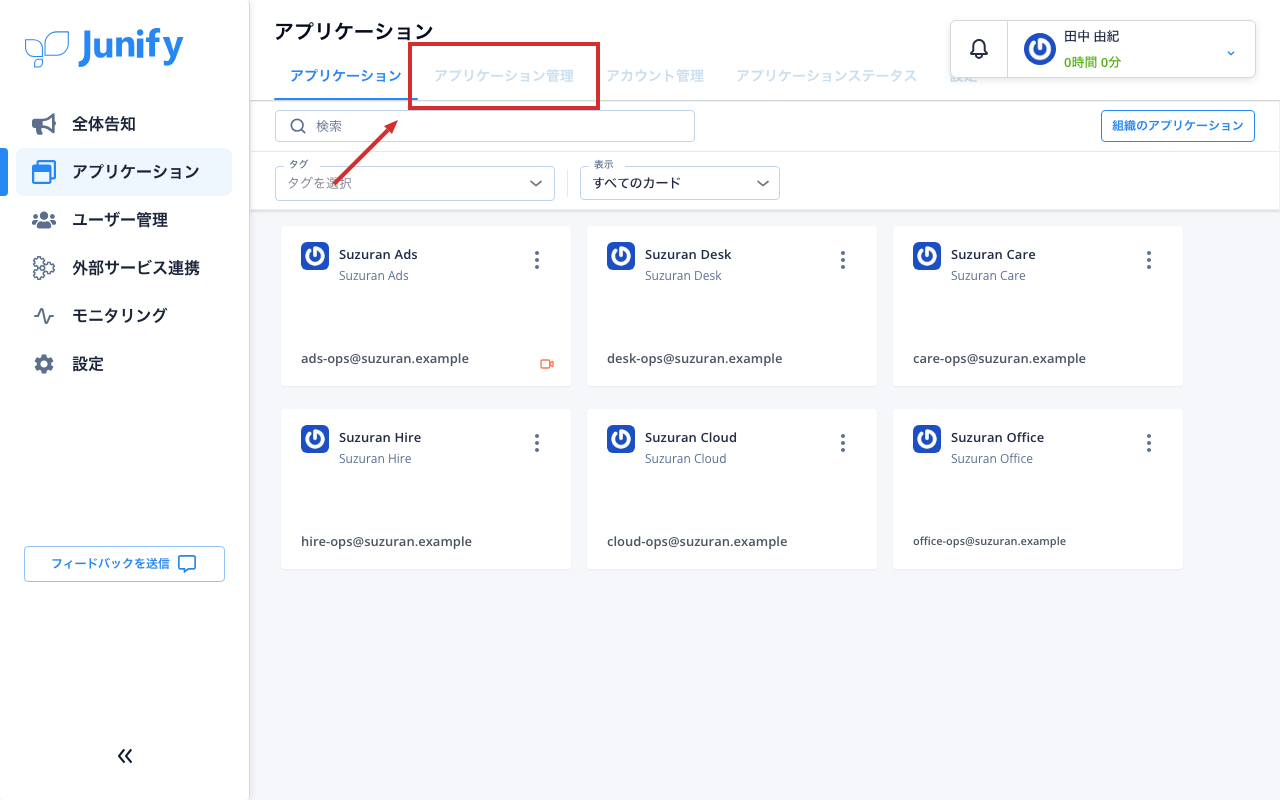Viewport: 1280px width, 800px height.
Task: Select 全体告知 in the sidebar
Action: 124,124
